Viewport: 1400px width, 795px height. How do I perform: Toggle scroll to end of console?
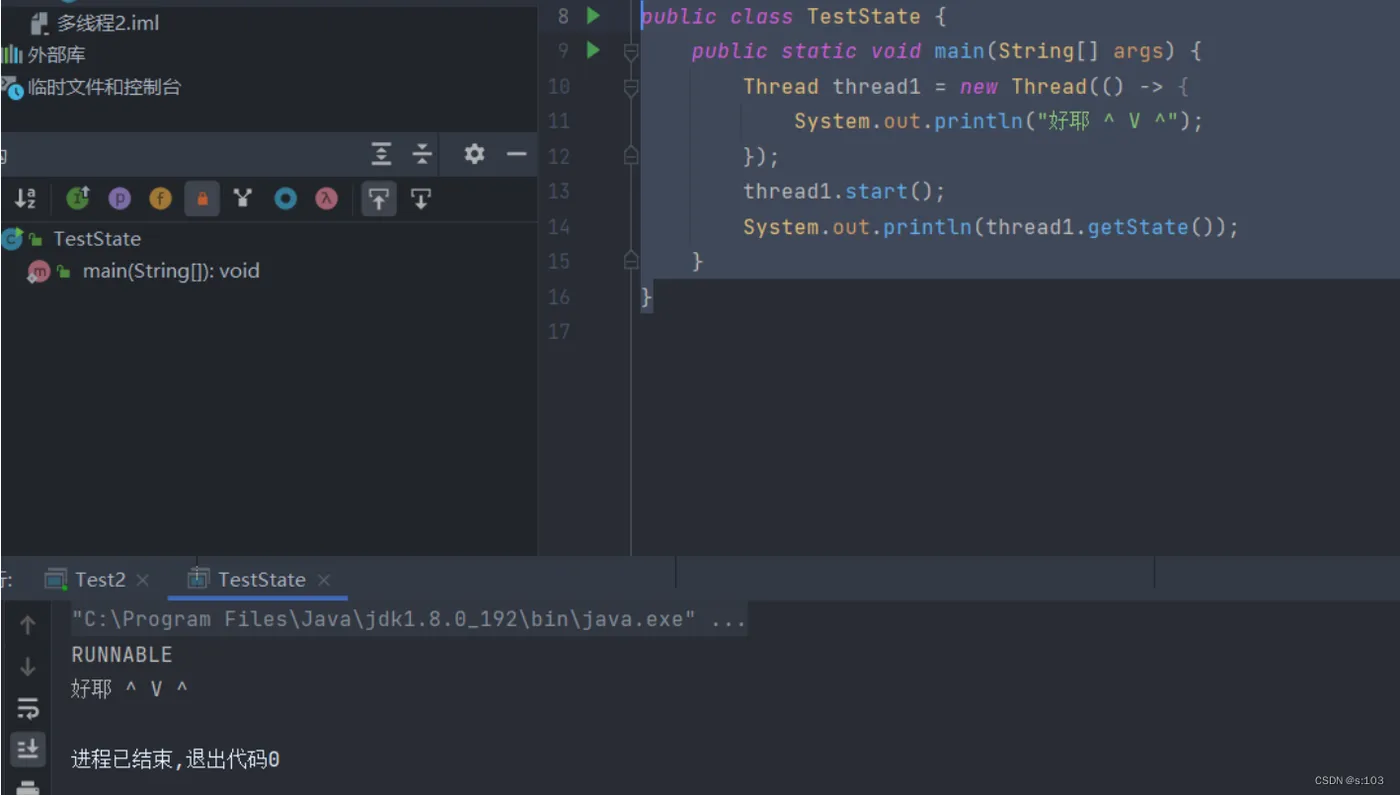coord(27,748)
